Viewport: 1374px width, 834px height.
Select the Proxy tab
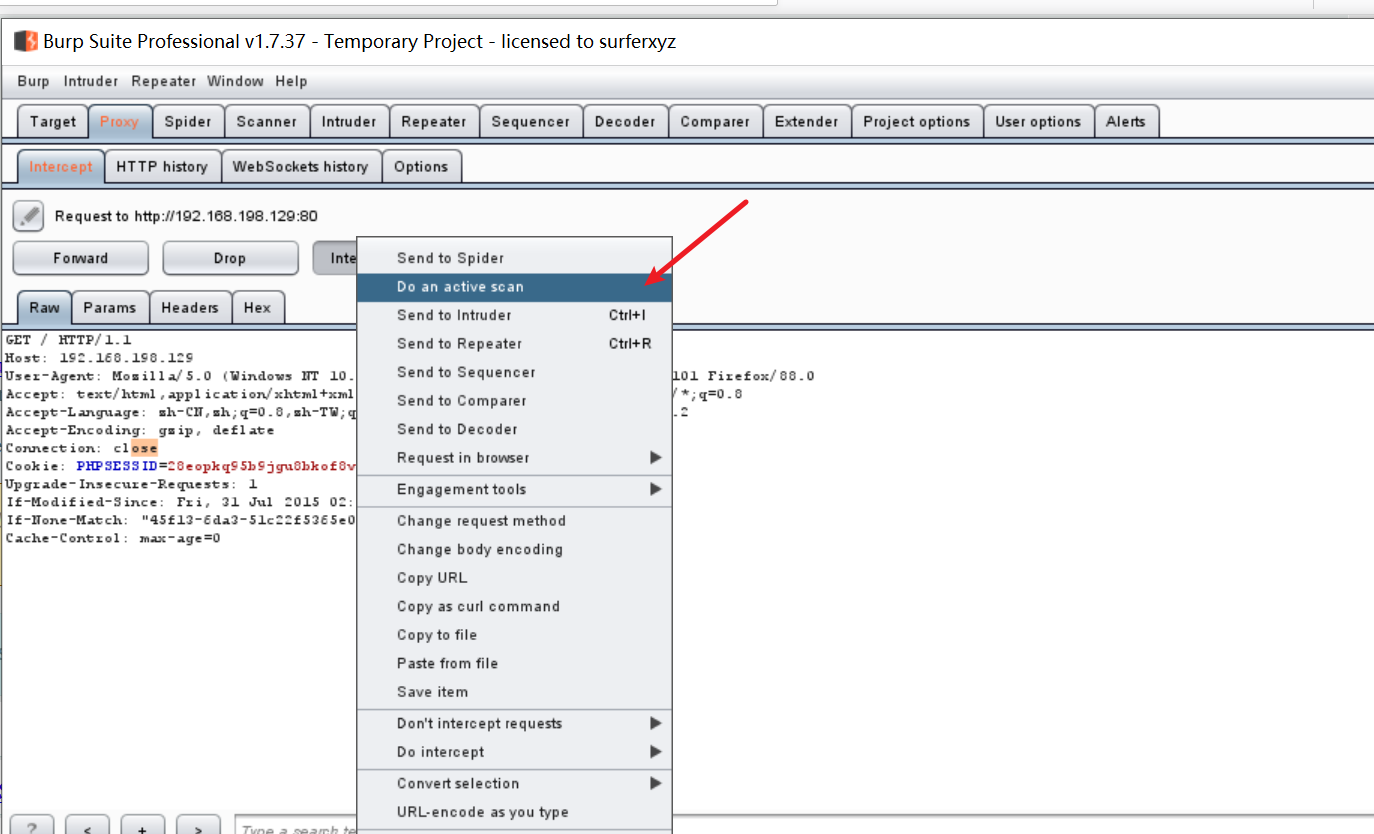click(120, 122)
